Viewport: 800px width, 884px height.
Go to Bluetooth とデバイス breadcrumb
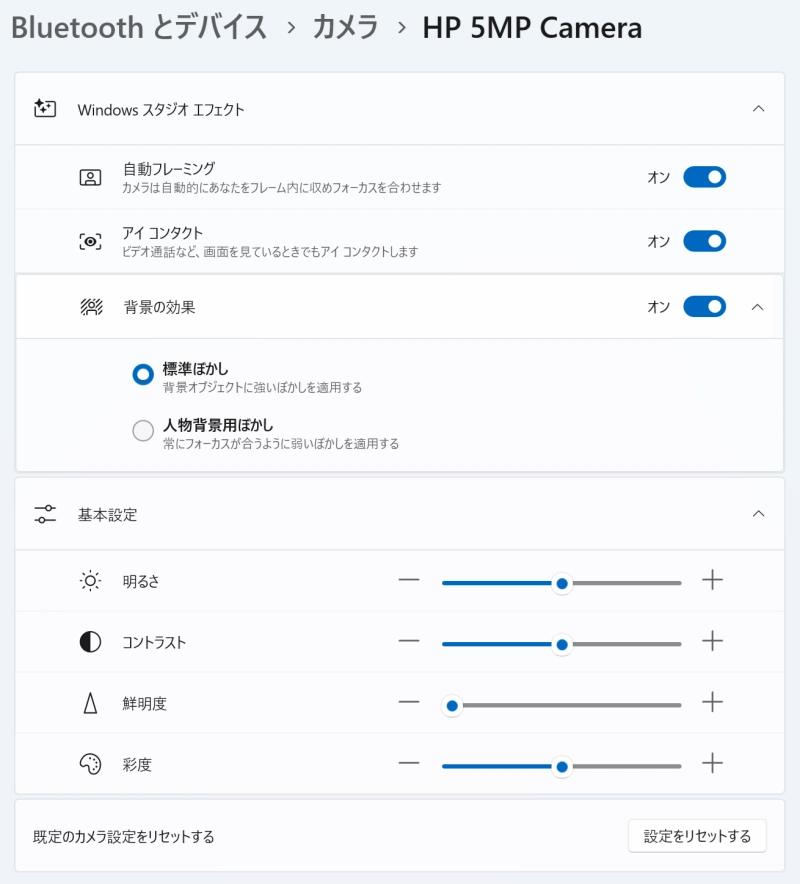139,28
